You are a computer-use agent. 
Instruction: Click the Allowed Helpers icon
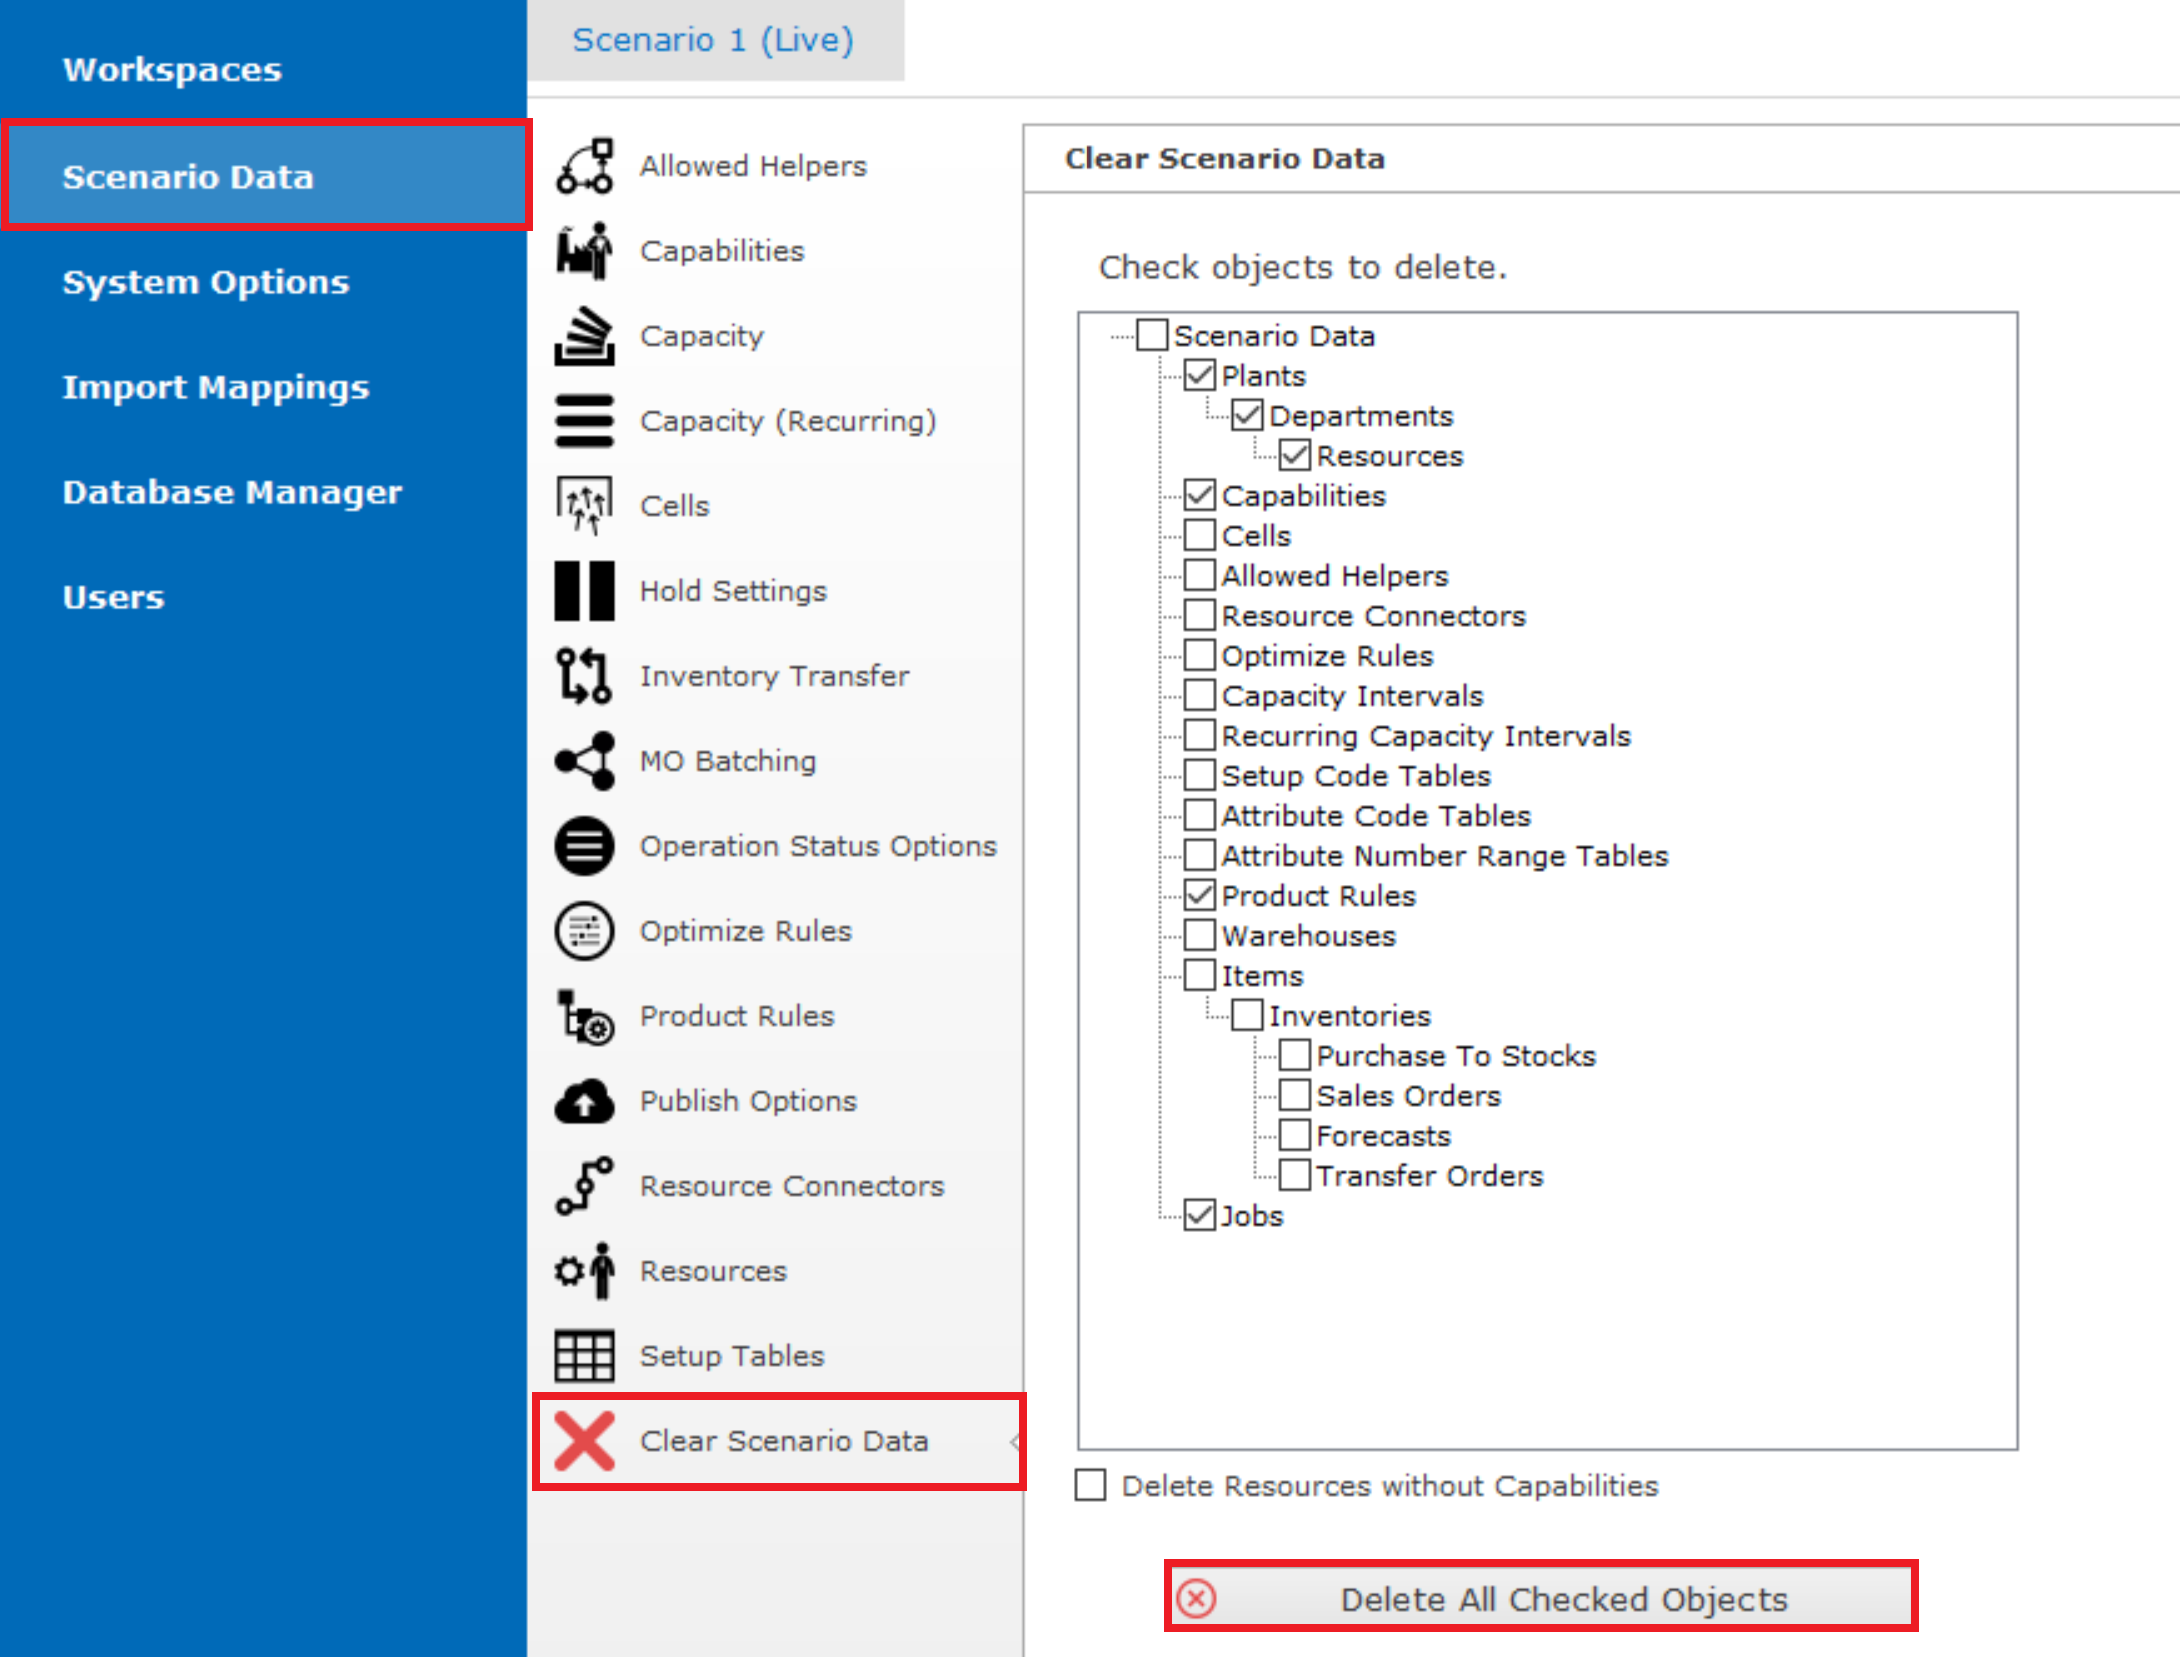pos(585,166)
